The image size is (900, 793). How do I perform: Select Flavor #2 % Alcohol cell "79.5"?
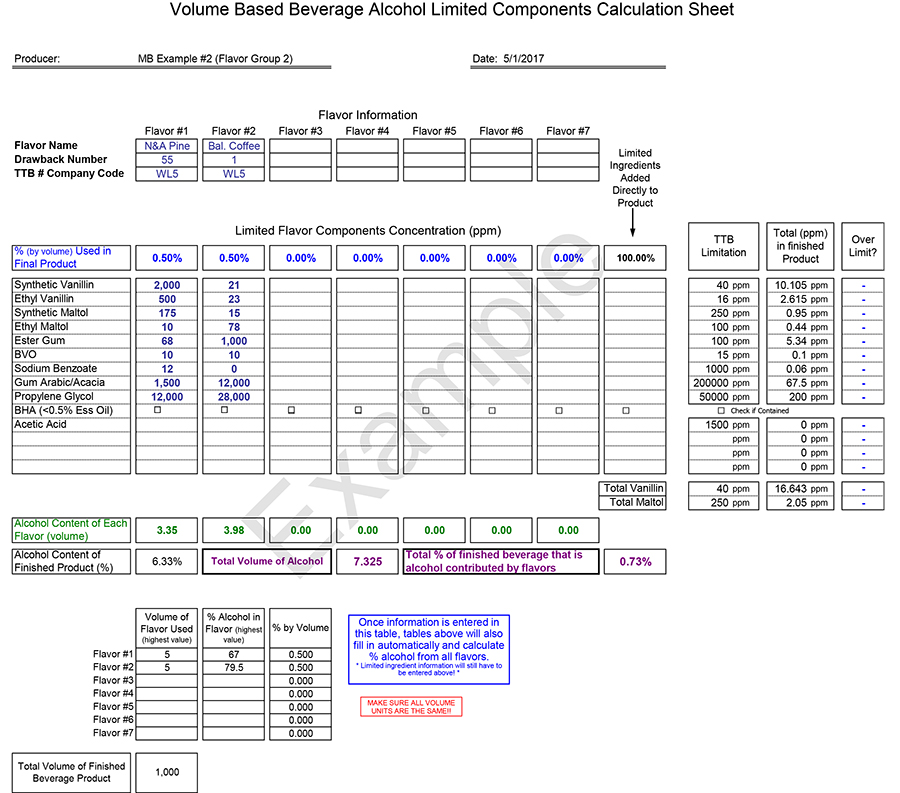pyautogui.click(x=234, y=668)
